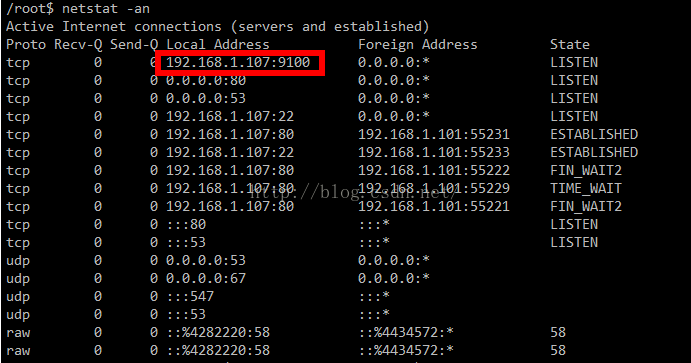Click FIN_WAIT2 state in the 55221 row
Screen dimensions: 691x363
click(x=586, y=207)
